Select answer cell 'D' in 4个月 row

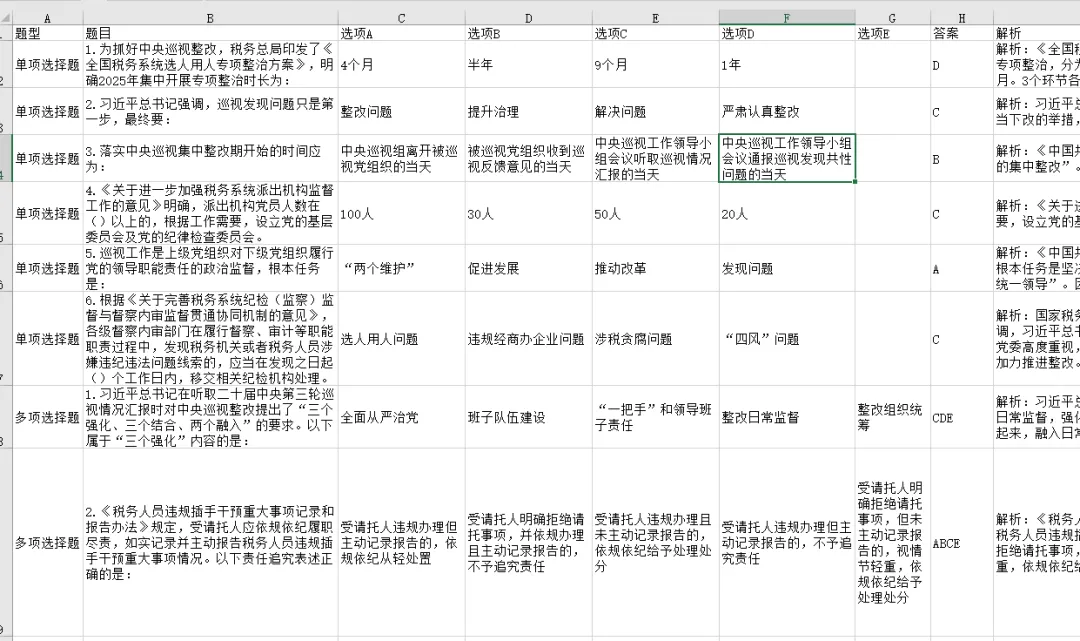(962, 64)
